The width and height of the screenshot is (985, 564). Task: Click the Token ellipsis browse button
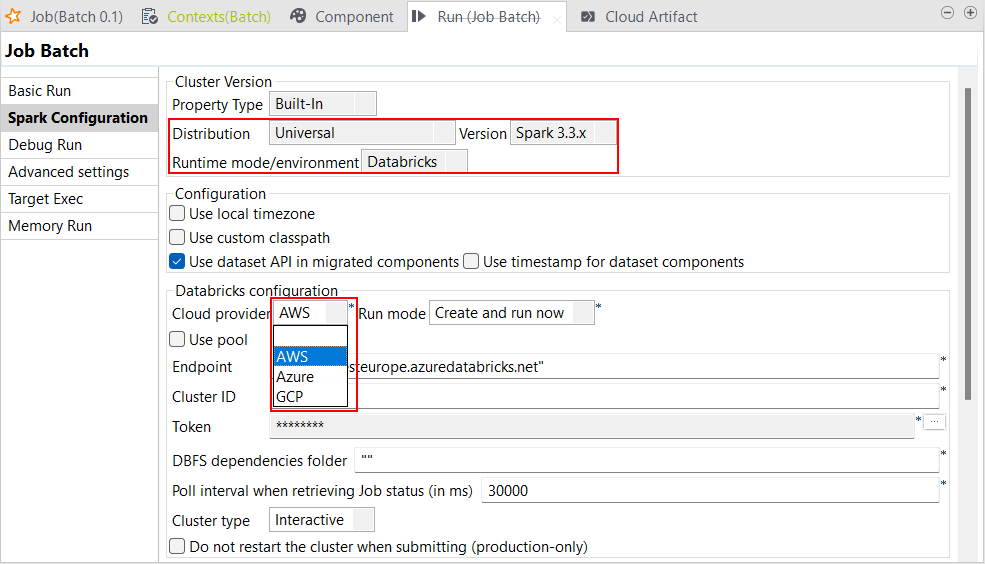[935, 422]
